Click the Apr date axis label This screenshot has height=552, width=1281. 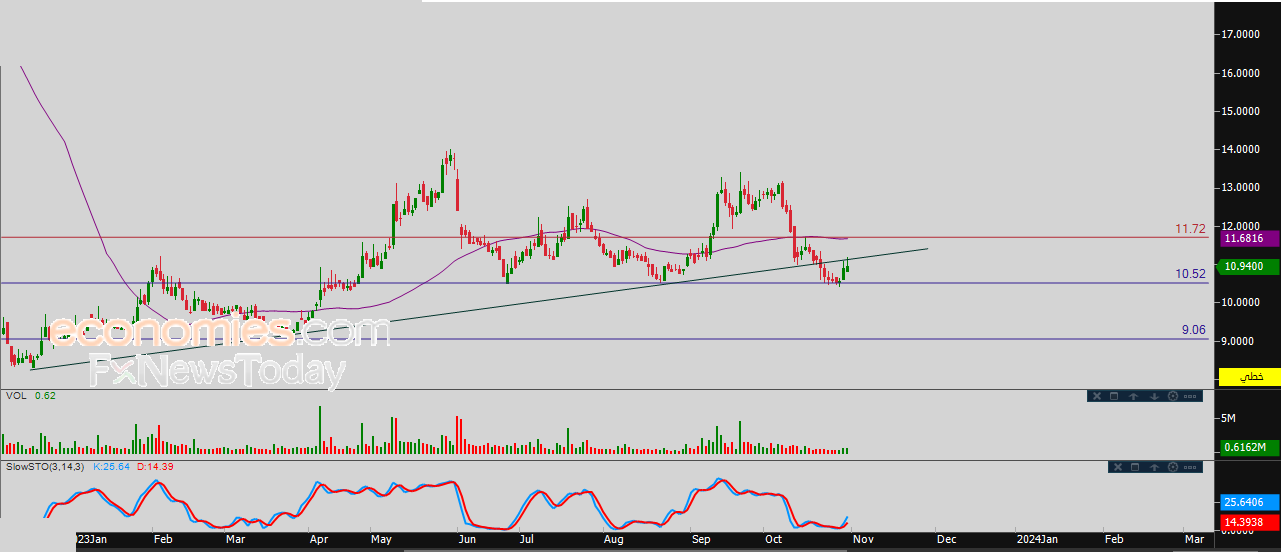(x=319, y=540)
